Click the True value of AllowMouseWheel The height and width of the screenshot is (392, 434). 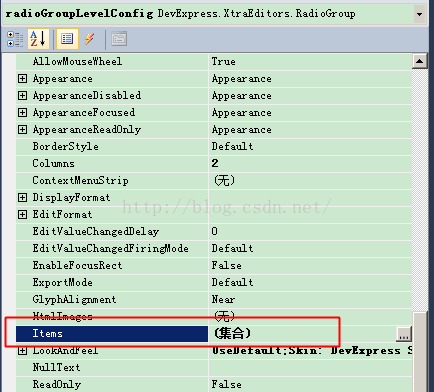coord(224,62)
